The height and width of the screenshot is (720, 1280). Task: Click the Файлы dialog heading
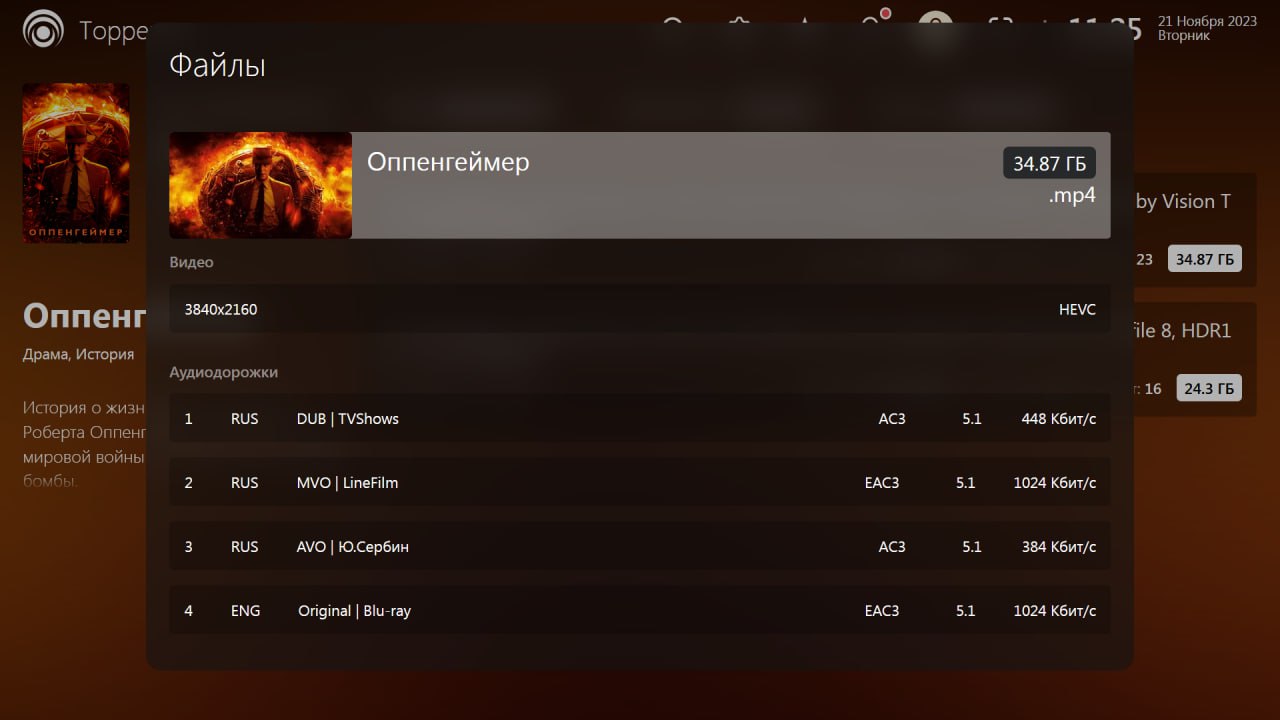[x=217, y=66]
